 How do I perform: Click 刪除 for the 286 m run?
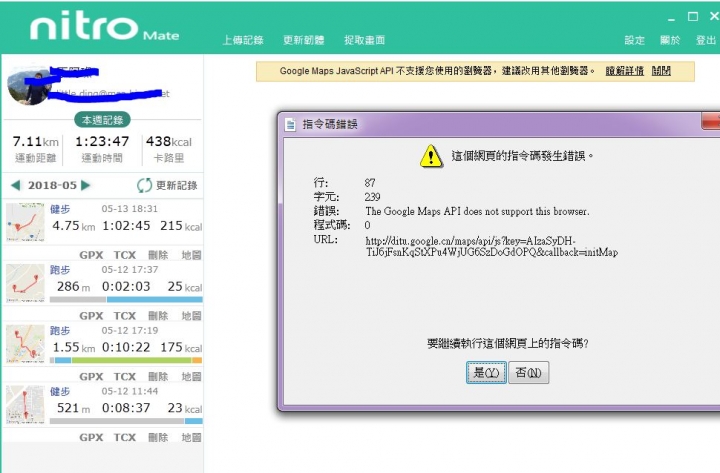[x=158, y=315]
